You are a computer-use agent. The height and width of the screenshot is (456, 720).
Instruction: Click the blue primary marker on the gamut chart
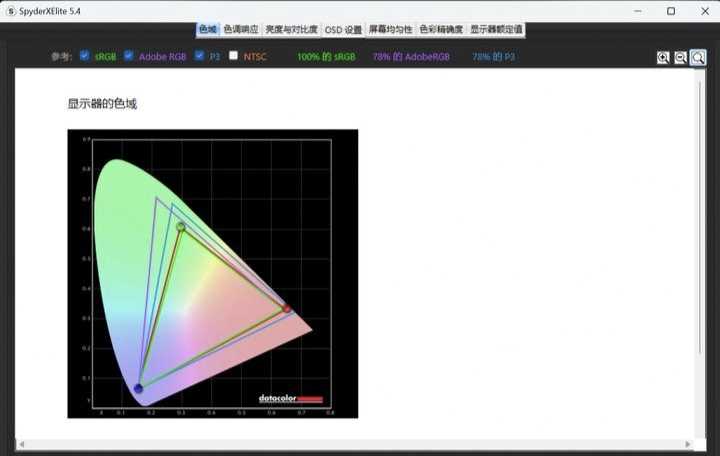[x=138, y=388]
